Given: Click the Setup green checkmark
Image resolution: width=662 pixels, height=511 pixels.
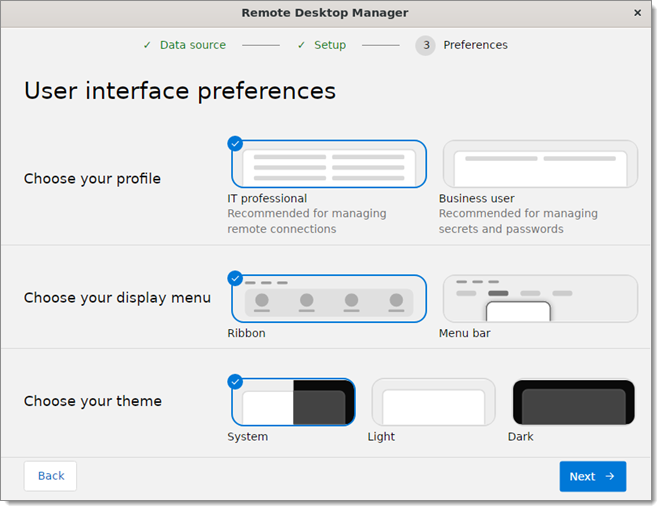Looking at the screenshot, I should tap(301, 45).
